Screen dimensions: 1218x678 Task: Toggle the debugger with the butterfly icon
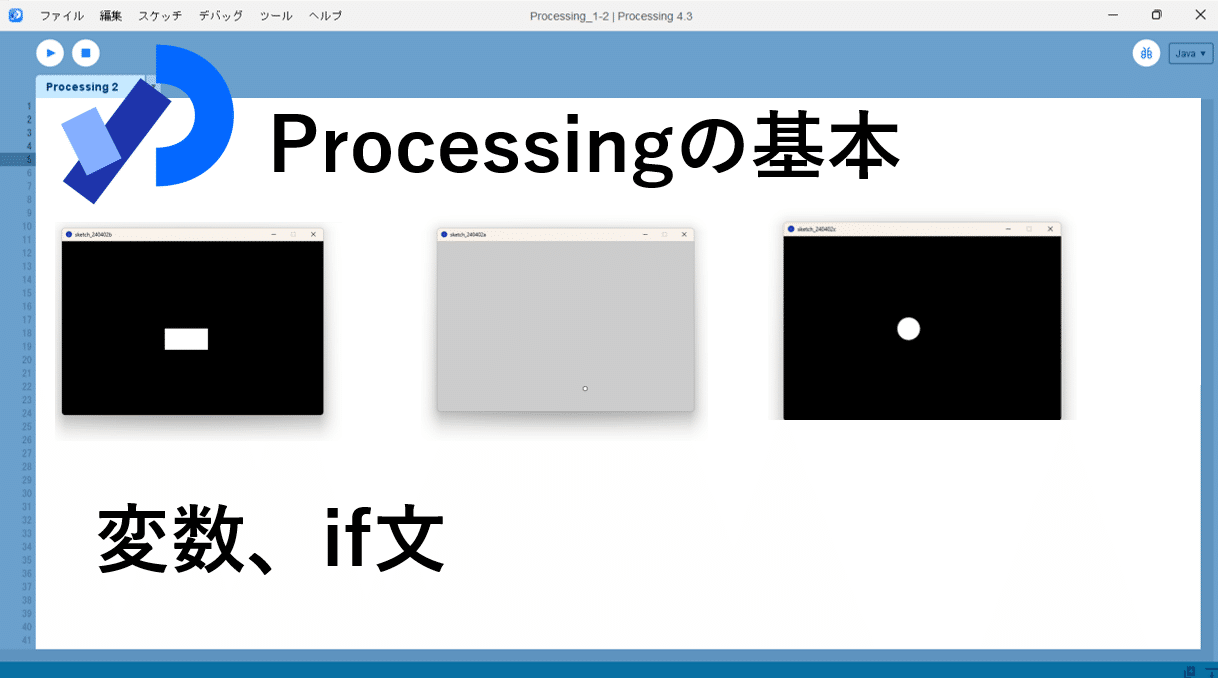tap(1146, 52)
